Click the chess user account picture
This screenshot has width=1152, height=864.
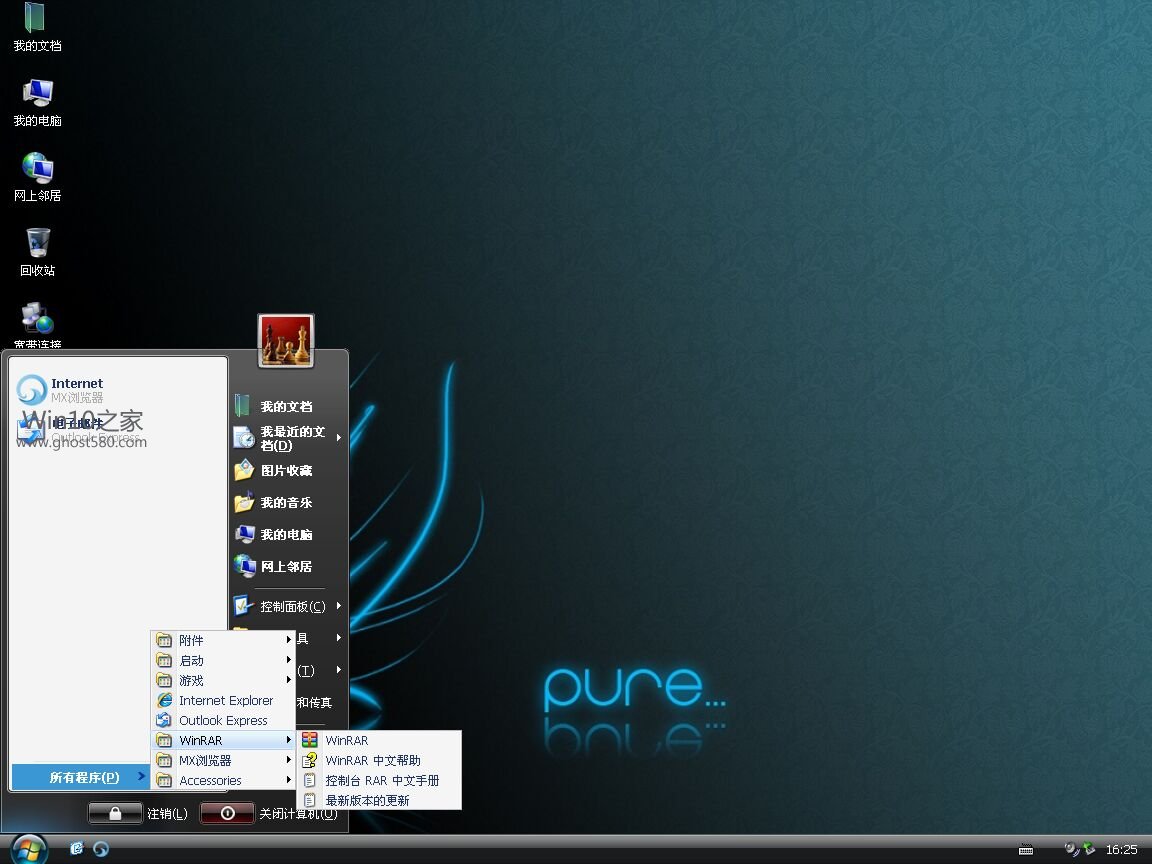[286, 341]
